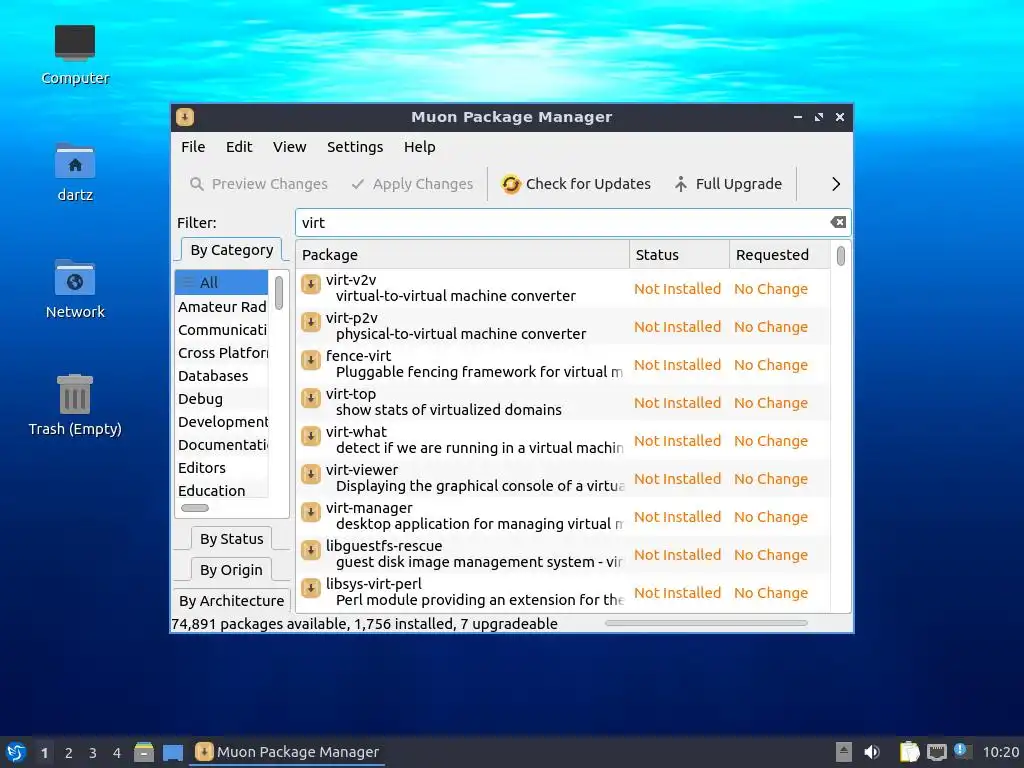Click the Preview Changes magnifier icon
1024x768 pixels.
click(197, 184)
